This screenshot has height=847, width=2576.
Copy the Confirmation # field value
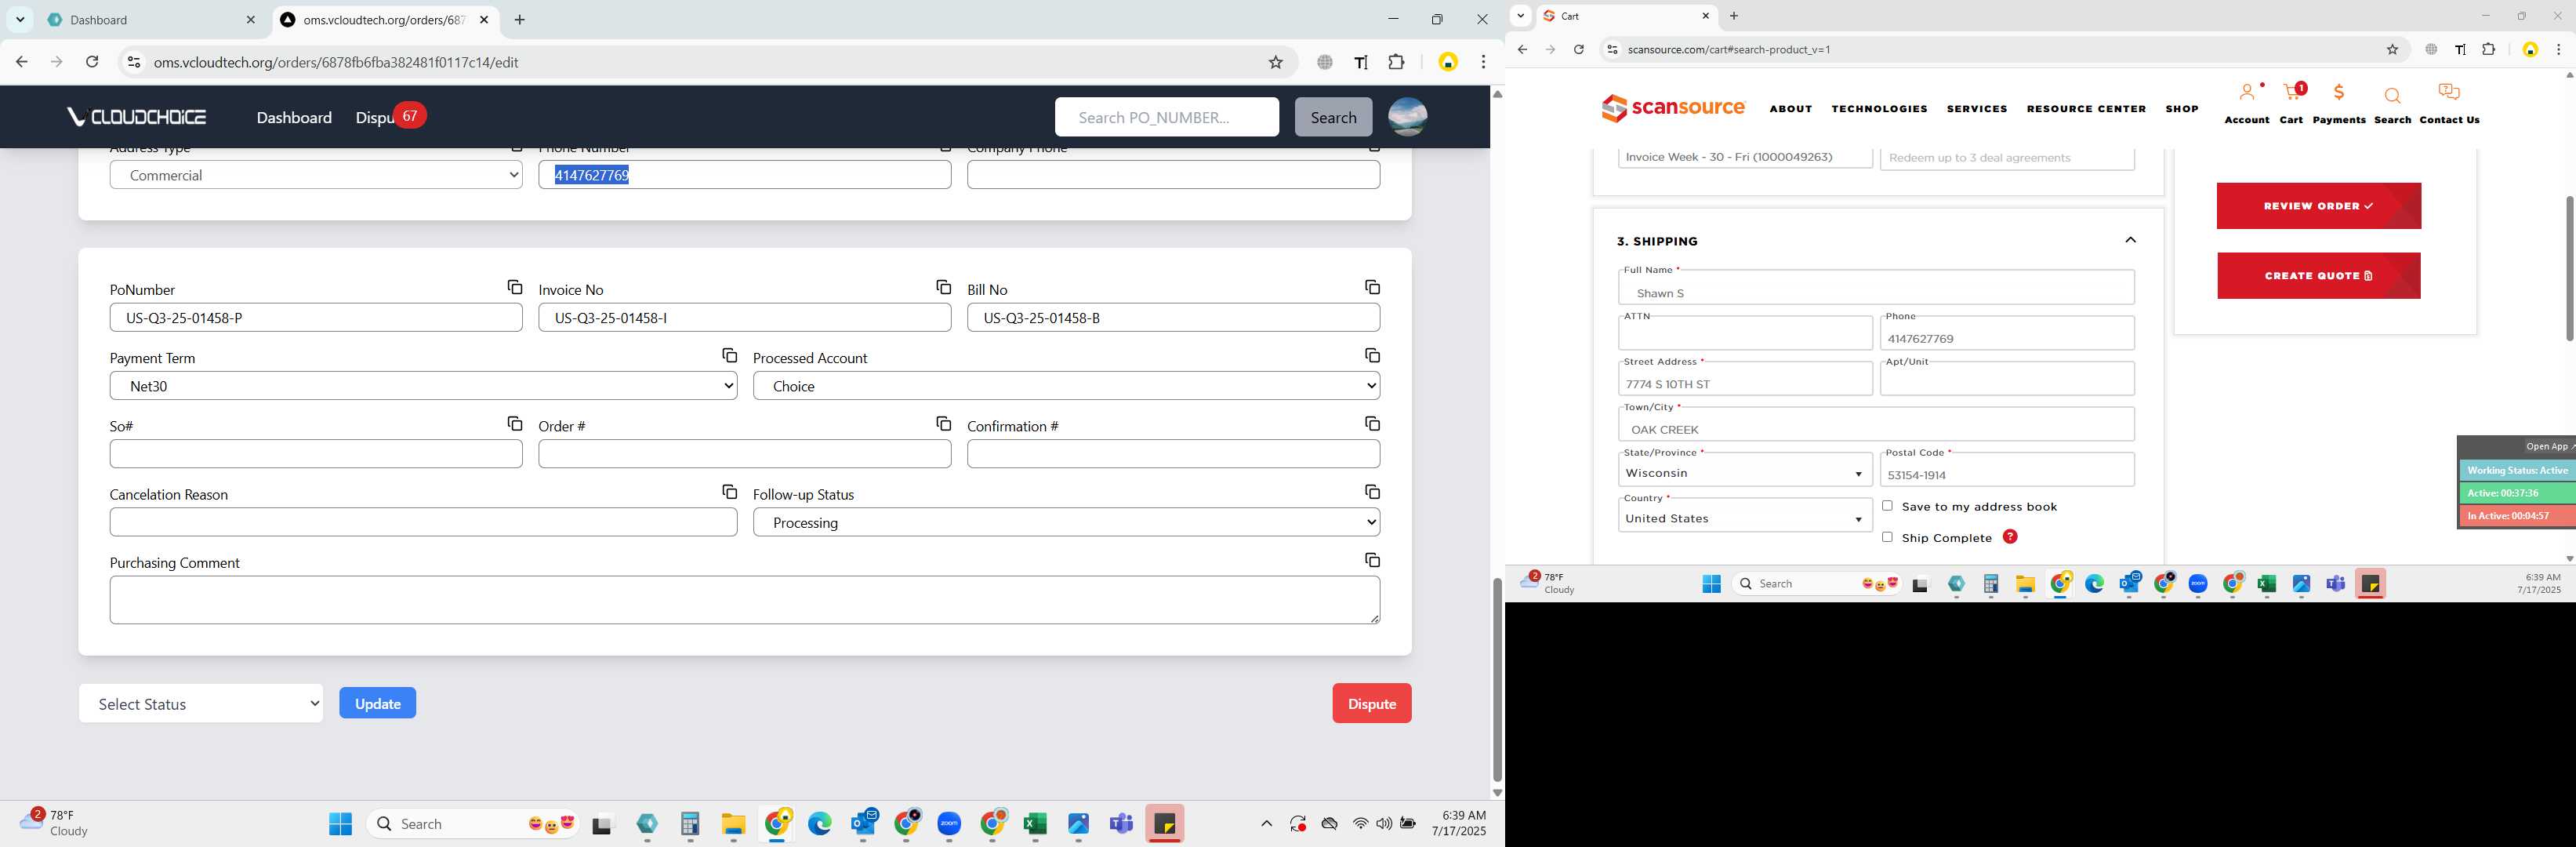coord(1372,424)
